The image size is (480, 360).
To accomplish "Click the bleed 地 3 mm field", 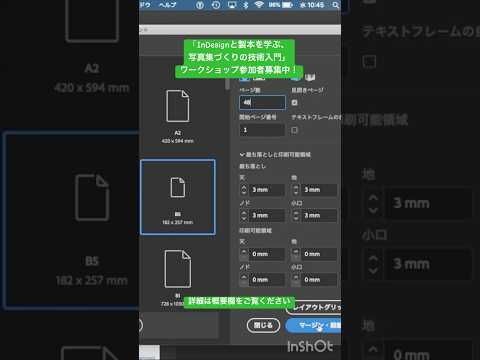I will coord(319,190).
